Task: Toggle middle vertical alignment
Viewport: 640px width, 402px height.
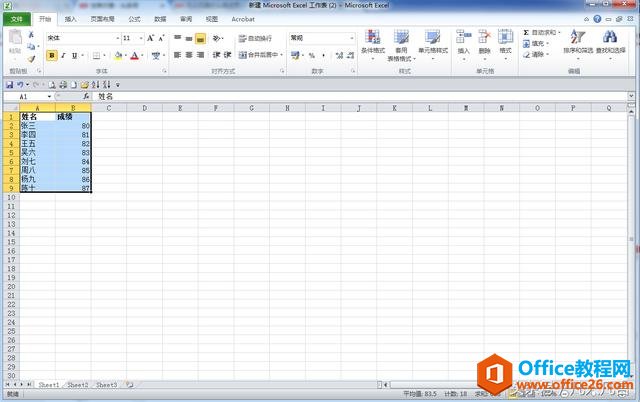Action: coord(189,38)
